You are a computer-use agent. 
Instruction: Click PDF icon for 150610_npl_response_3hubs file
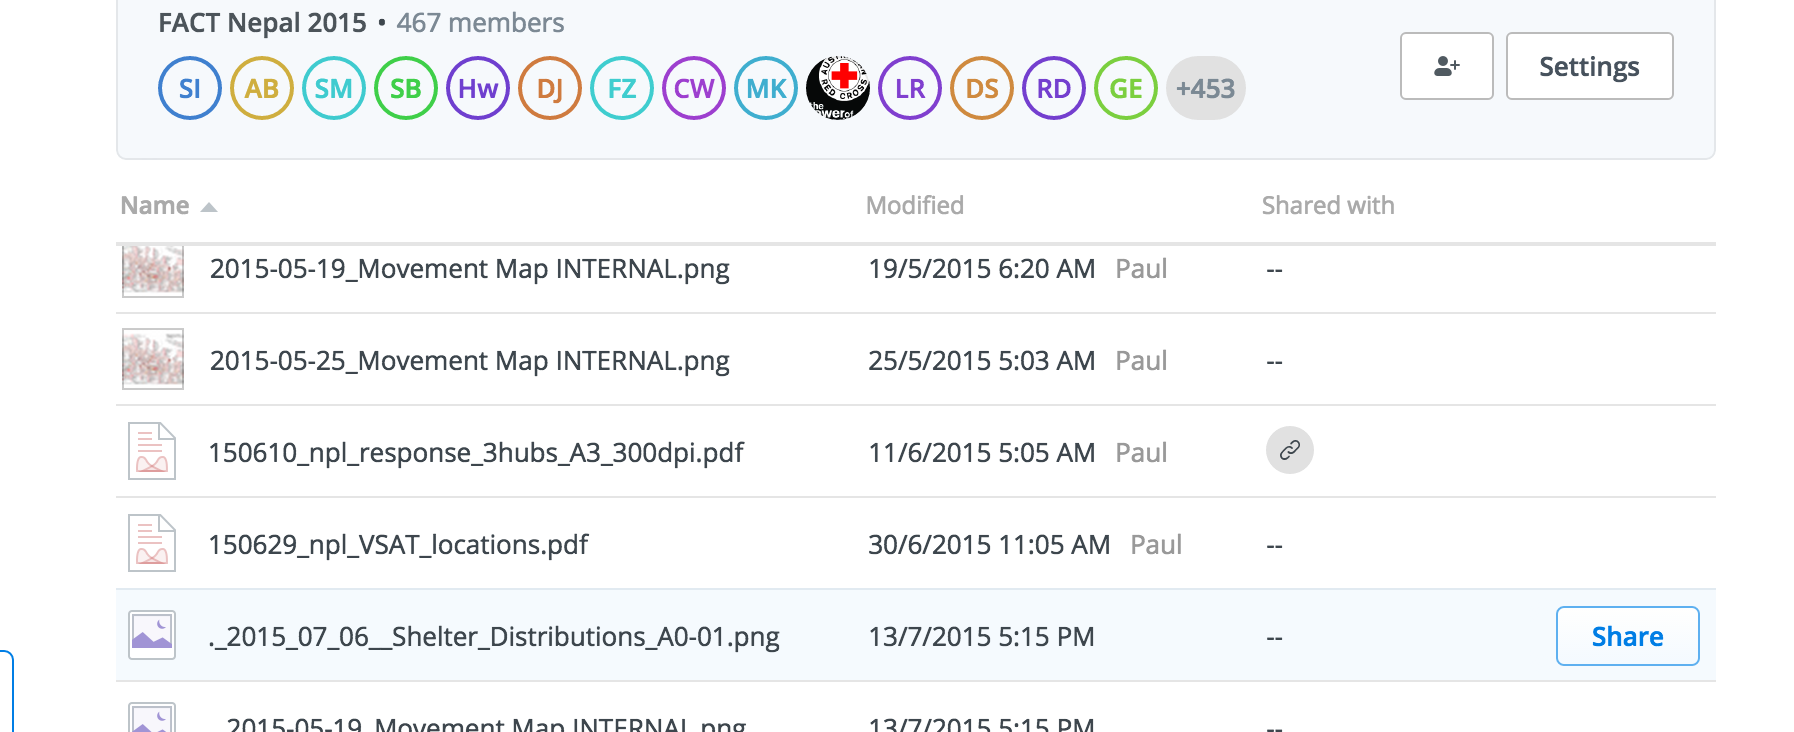tap(152, 451)
